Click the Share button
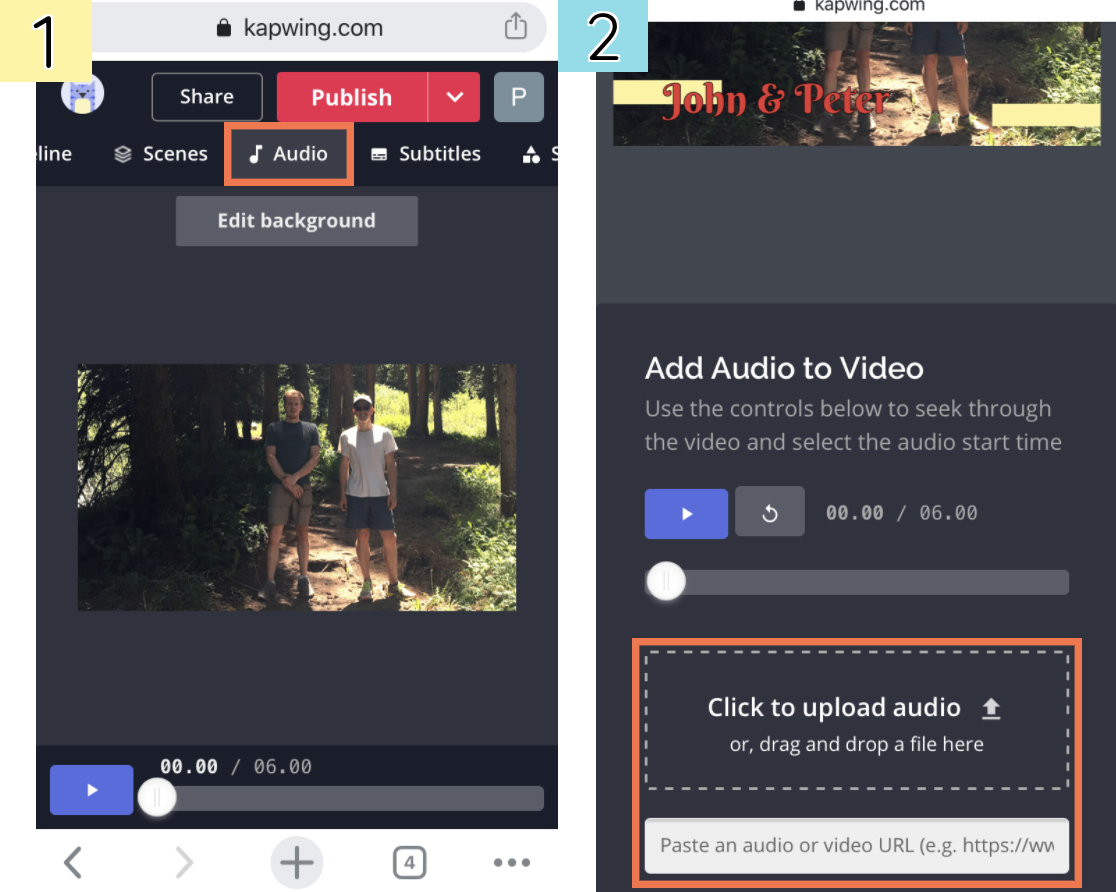The height and width of the screenshot is (892, 1116). tap(207, 97)
